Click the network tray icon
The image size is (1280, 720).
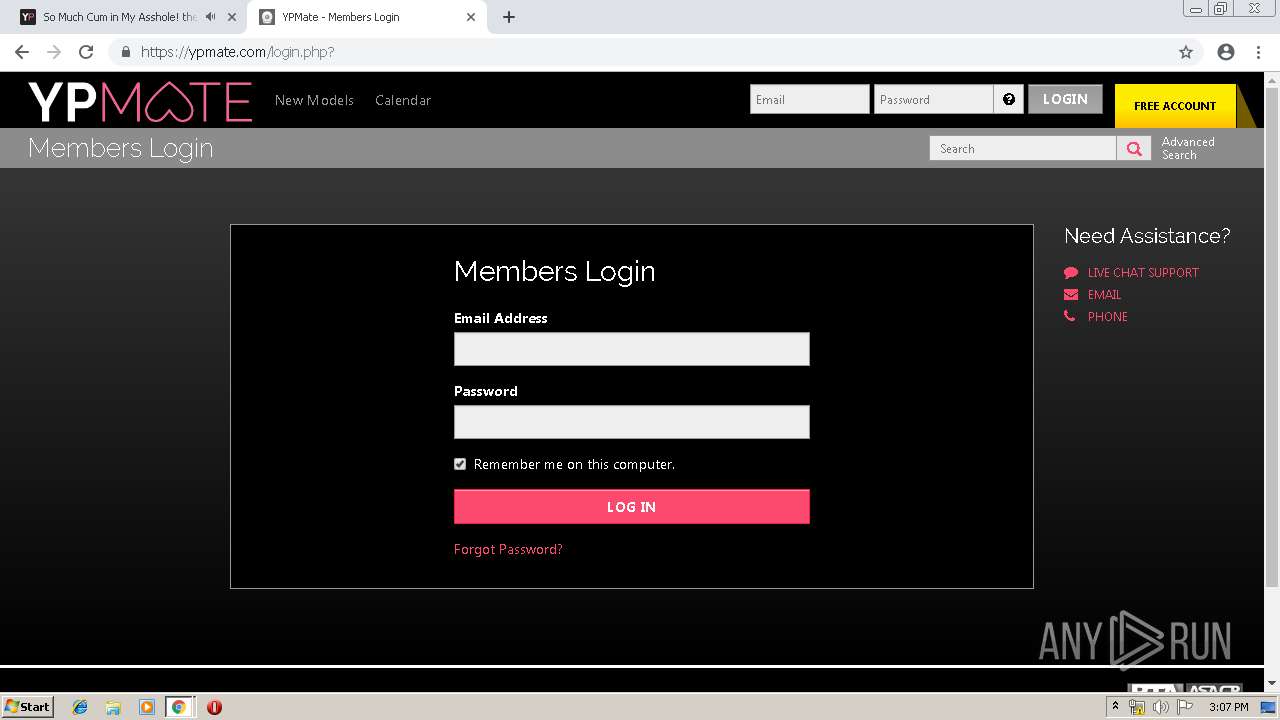click(x=1137, y=707)
